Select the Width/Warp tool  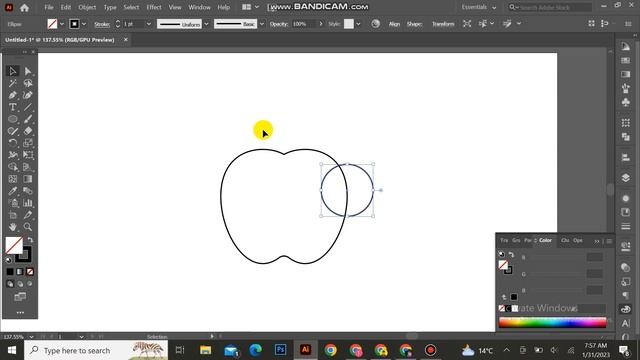(x=13, y=155)
